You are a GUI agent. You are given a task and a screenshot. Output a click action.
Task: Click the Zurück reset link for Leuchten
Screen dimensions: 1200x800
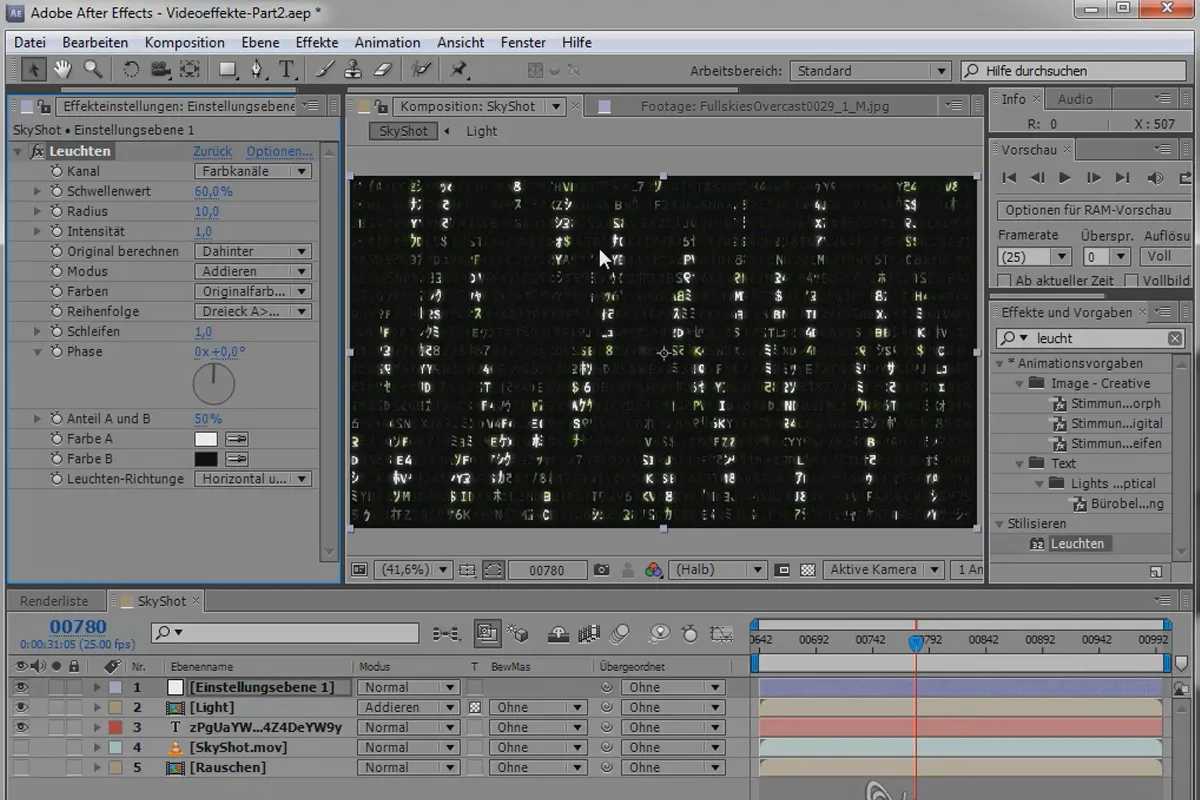(212, 151)
